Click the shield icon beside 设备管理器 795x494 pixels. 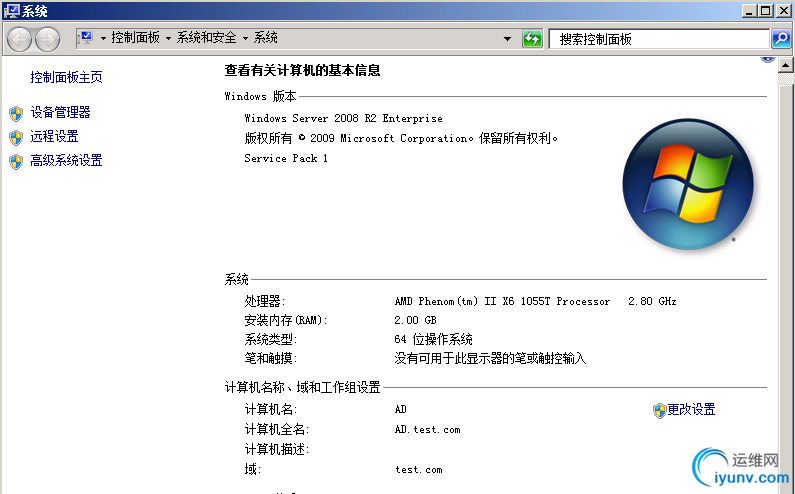click(x=16, y=113)
